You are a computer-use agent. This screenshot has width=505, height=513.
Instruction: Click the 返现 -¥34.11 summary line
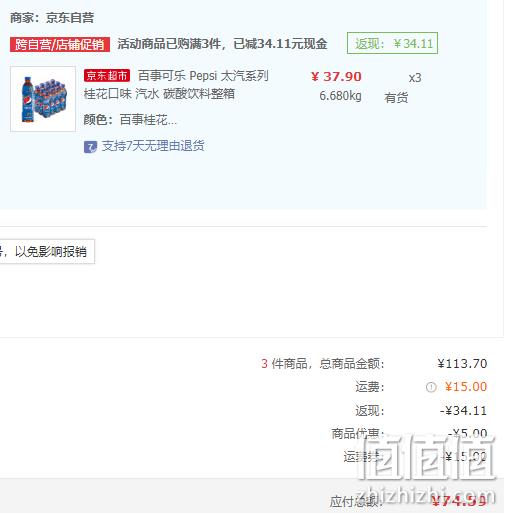421,411
